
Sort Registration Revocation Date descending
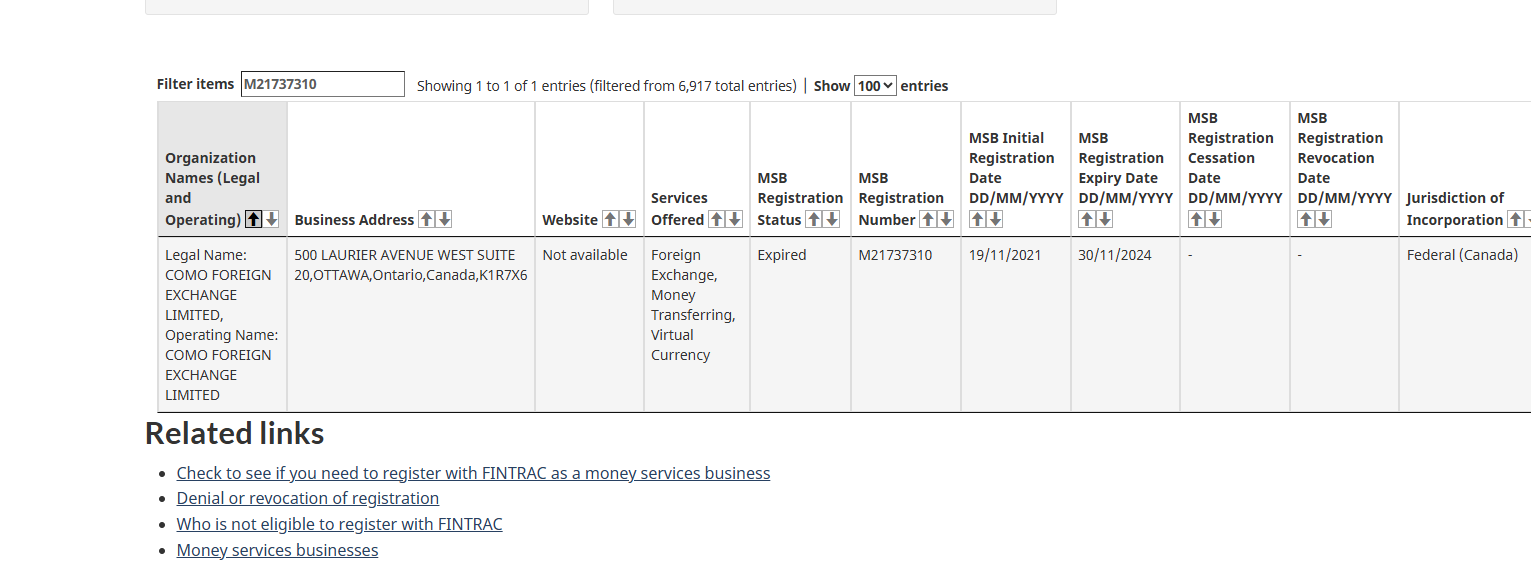pos(1324,219)
